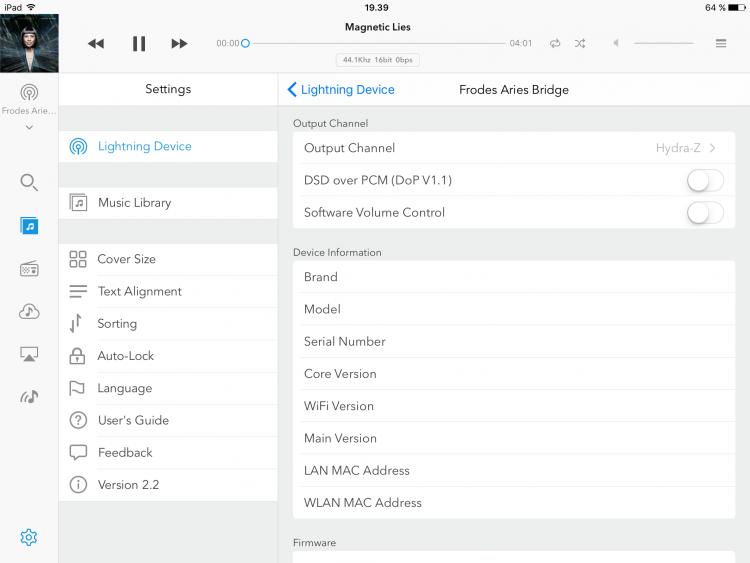Open Search from the sidebar
Image resolution: width=750 pixels, height=563 pixels.
click(29, 182)
